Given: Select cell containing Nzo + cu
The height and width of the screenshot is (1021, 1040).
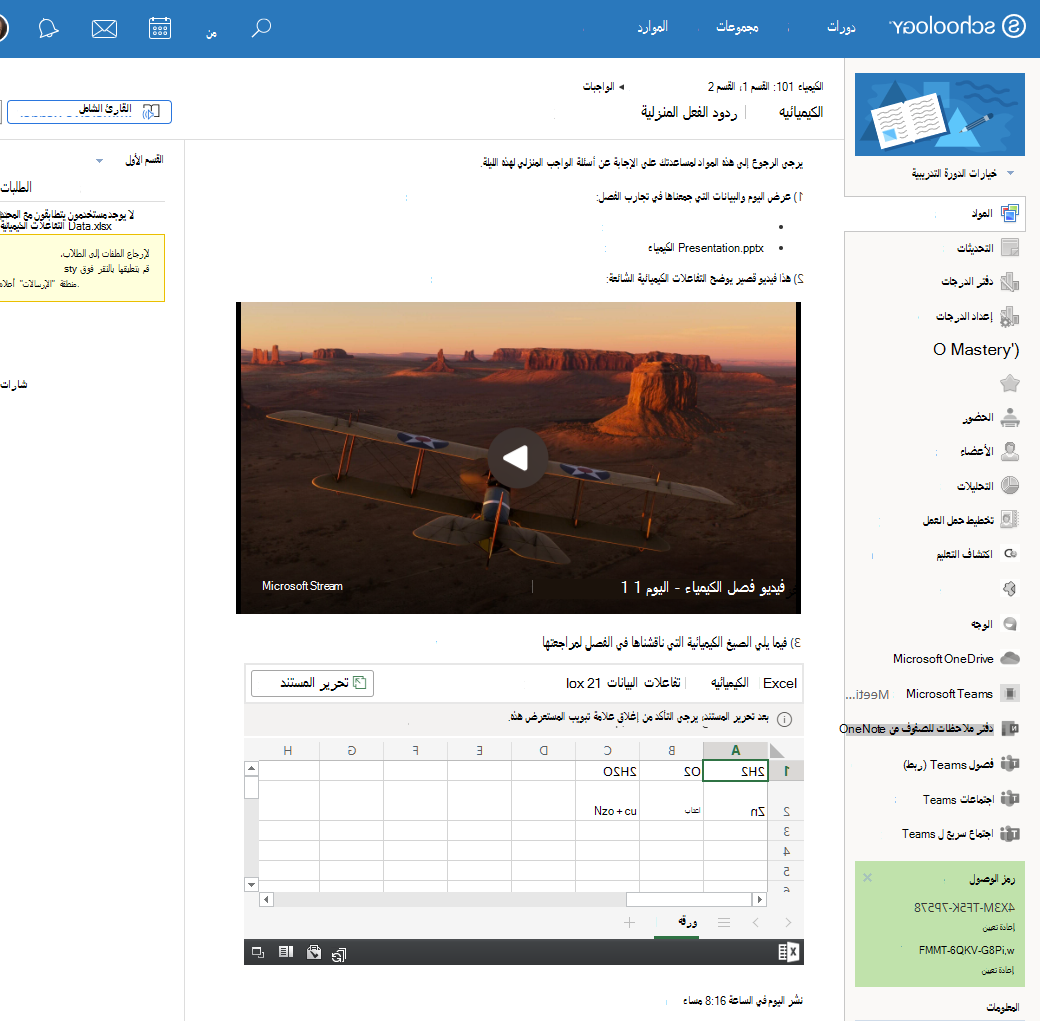Looking at the screenshot, I should click(x=608, y=801).
